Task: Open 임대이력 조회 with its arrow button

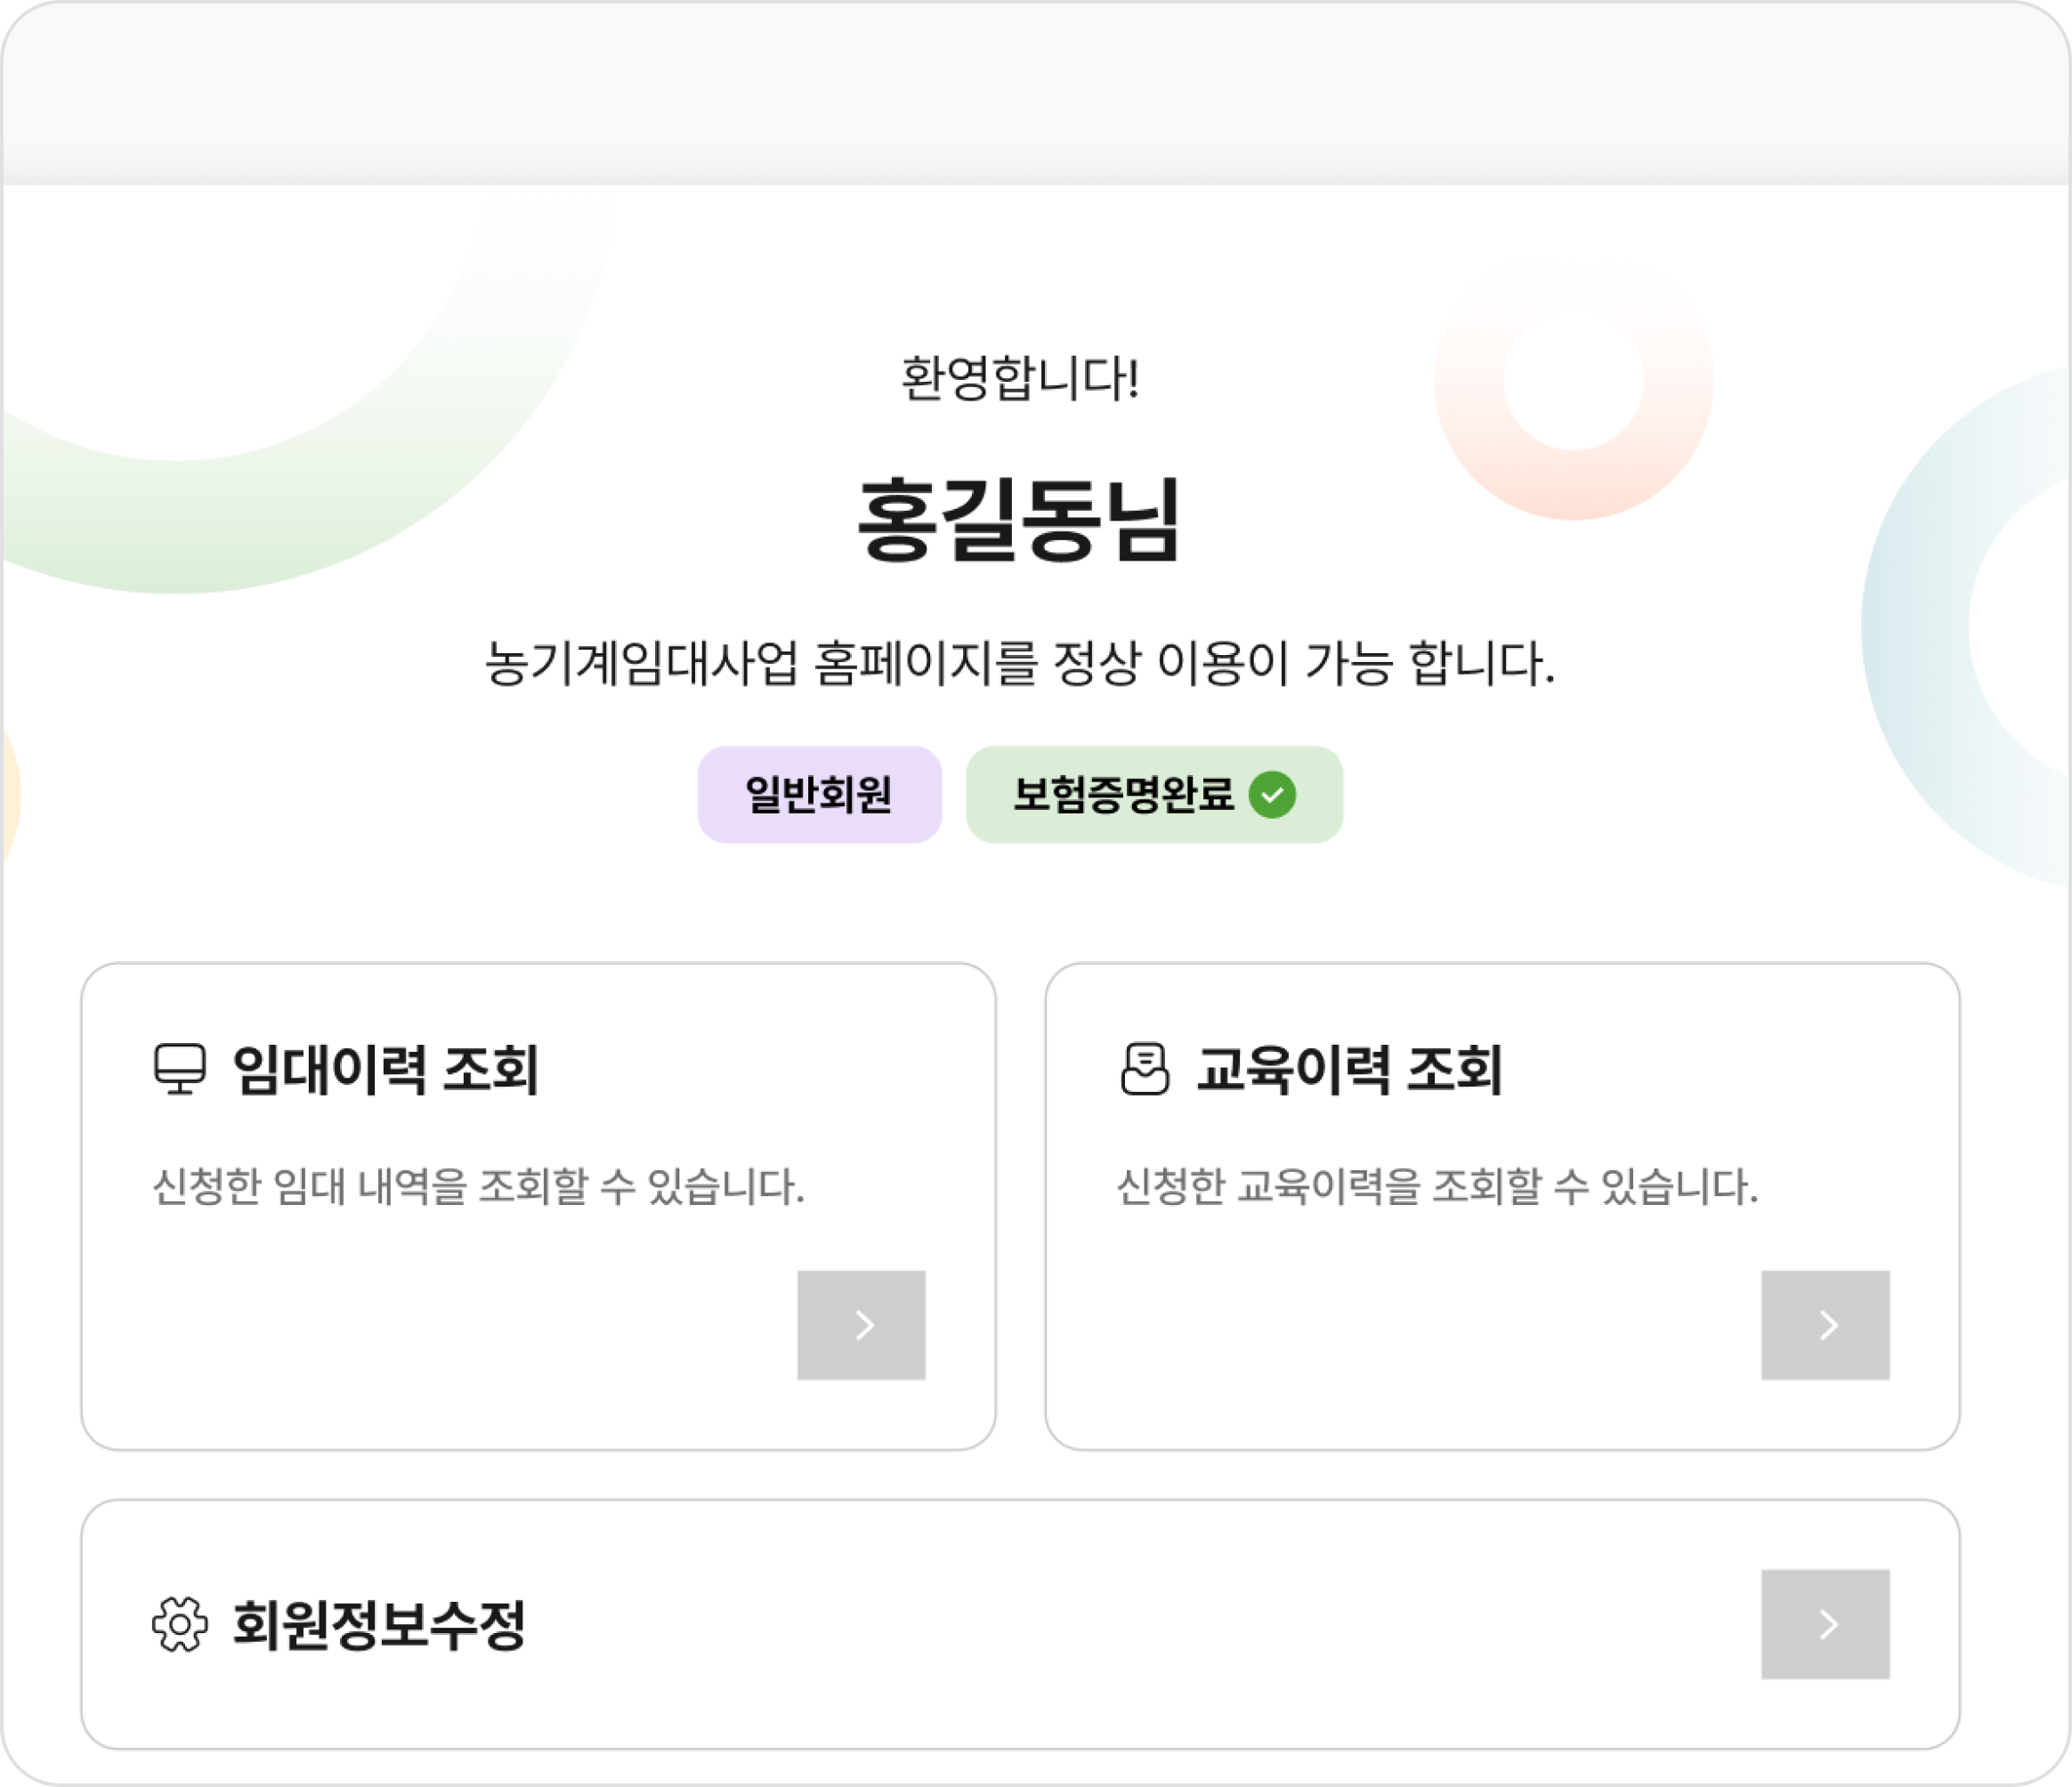Action: click(x=861, y=1325)
